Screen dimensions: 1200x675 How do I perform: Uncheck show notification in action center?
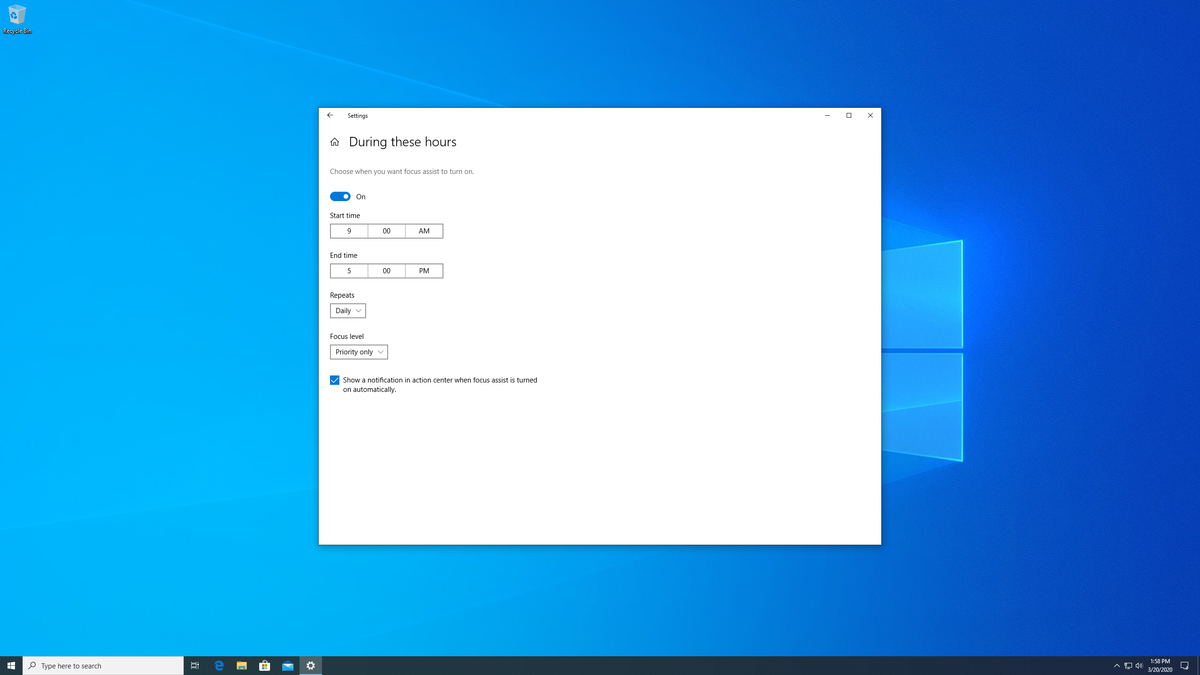coord(335,380)
